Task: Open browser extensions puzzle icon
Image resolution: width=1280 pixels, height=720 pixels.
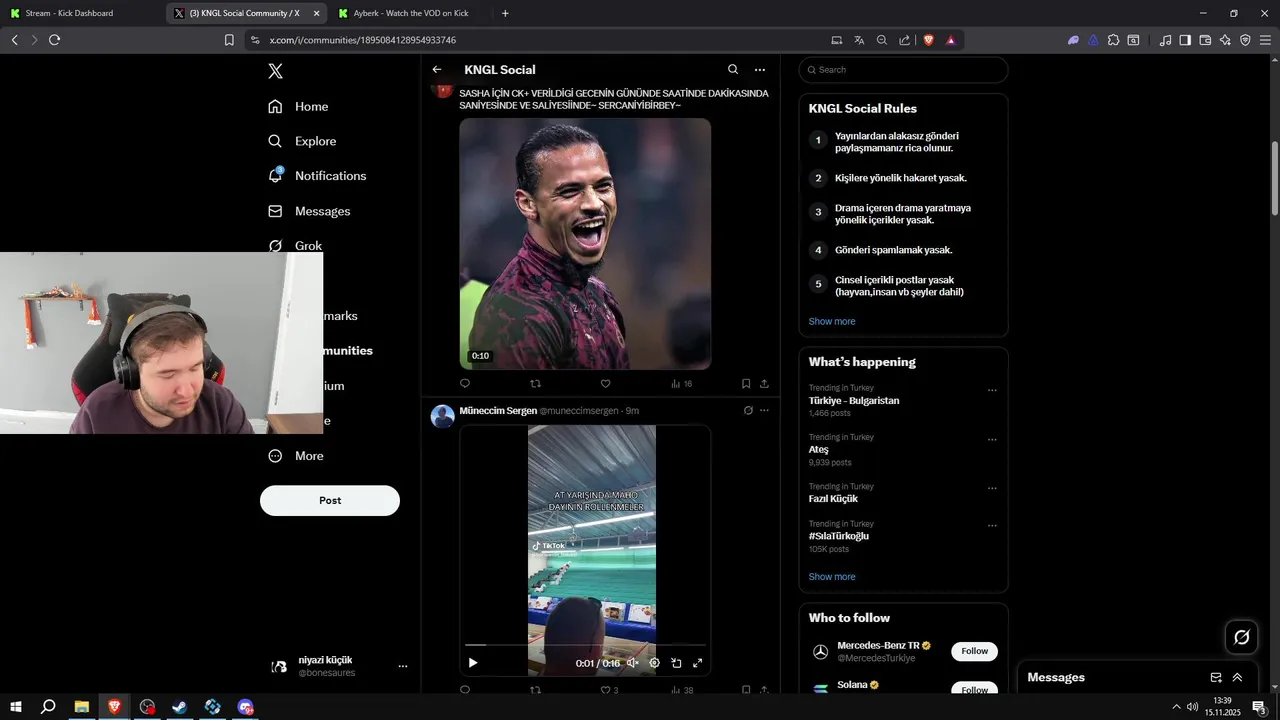Action: [x=1113, y=40]
